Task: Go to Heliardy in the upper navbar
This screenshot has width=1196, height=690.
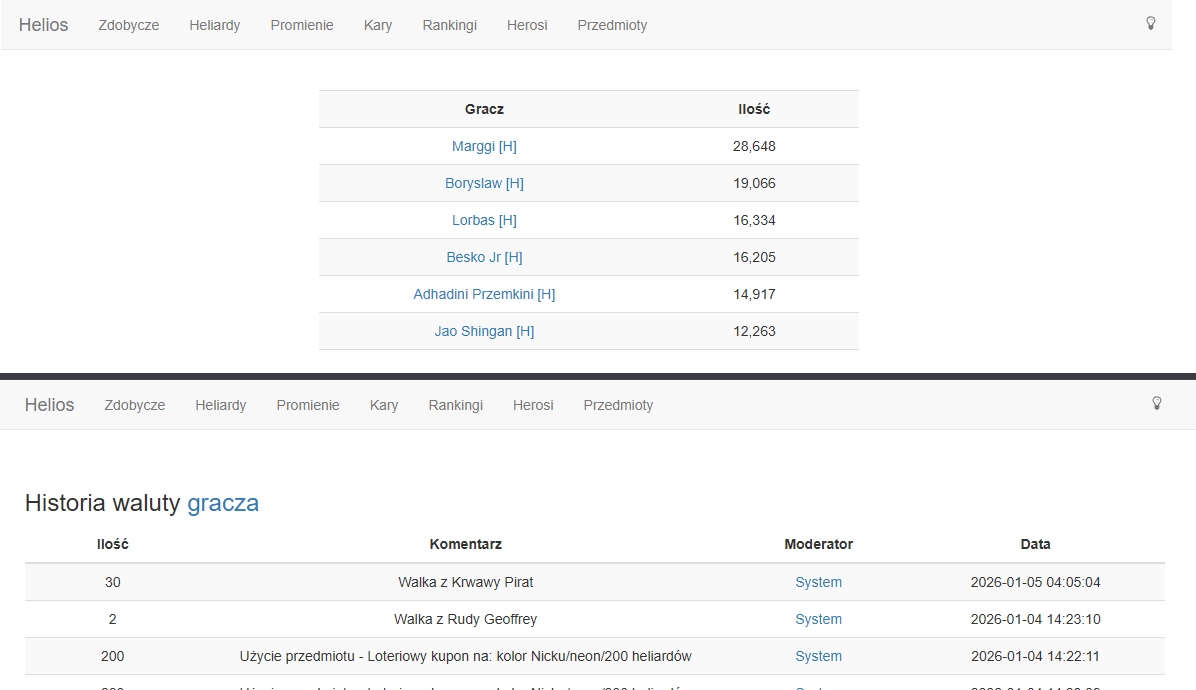Action: point(215,25)
